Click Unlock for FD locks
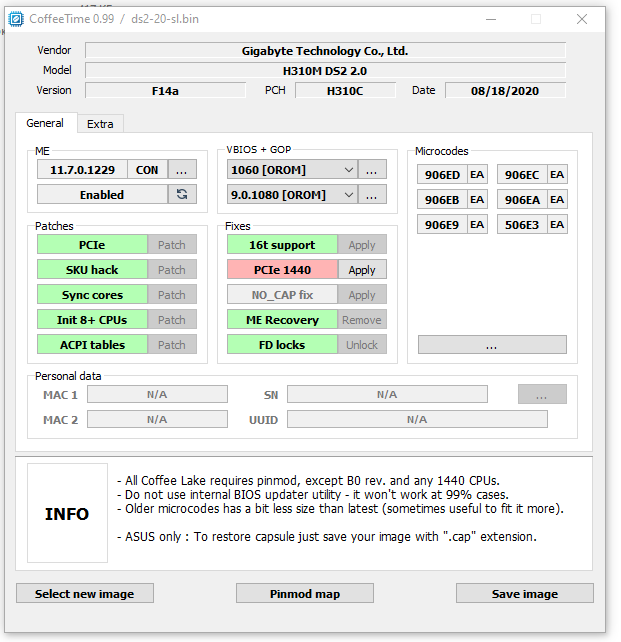Viewport: 621px width, 642px height. tap(362, 344)
